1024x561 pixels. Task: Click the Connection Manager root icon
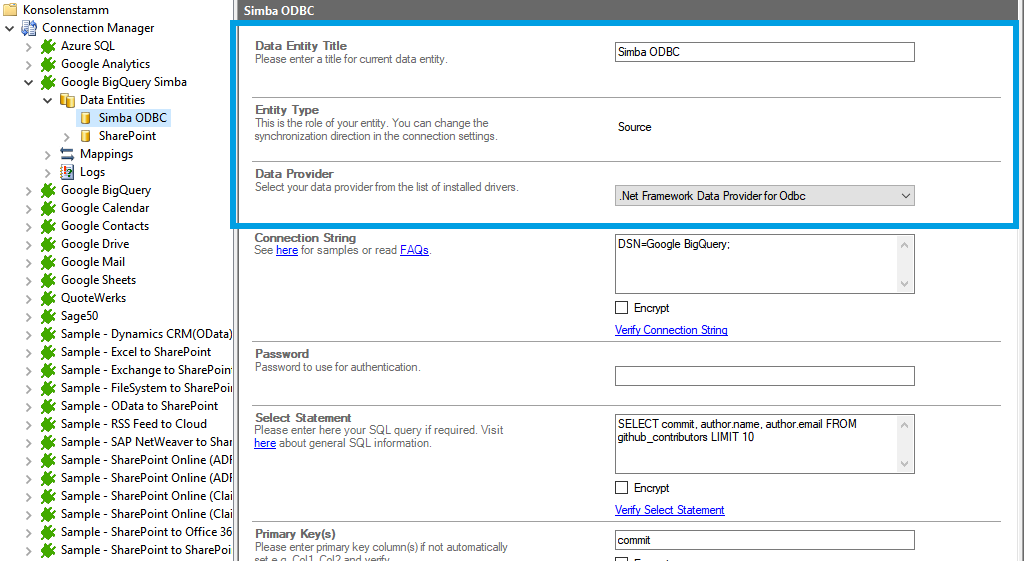(x=29, y=28)
